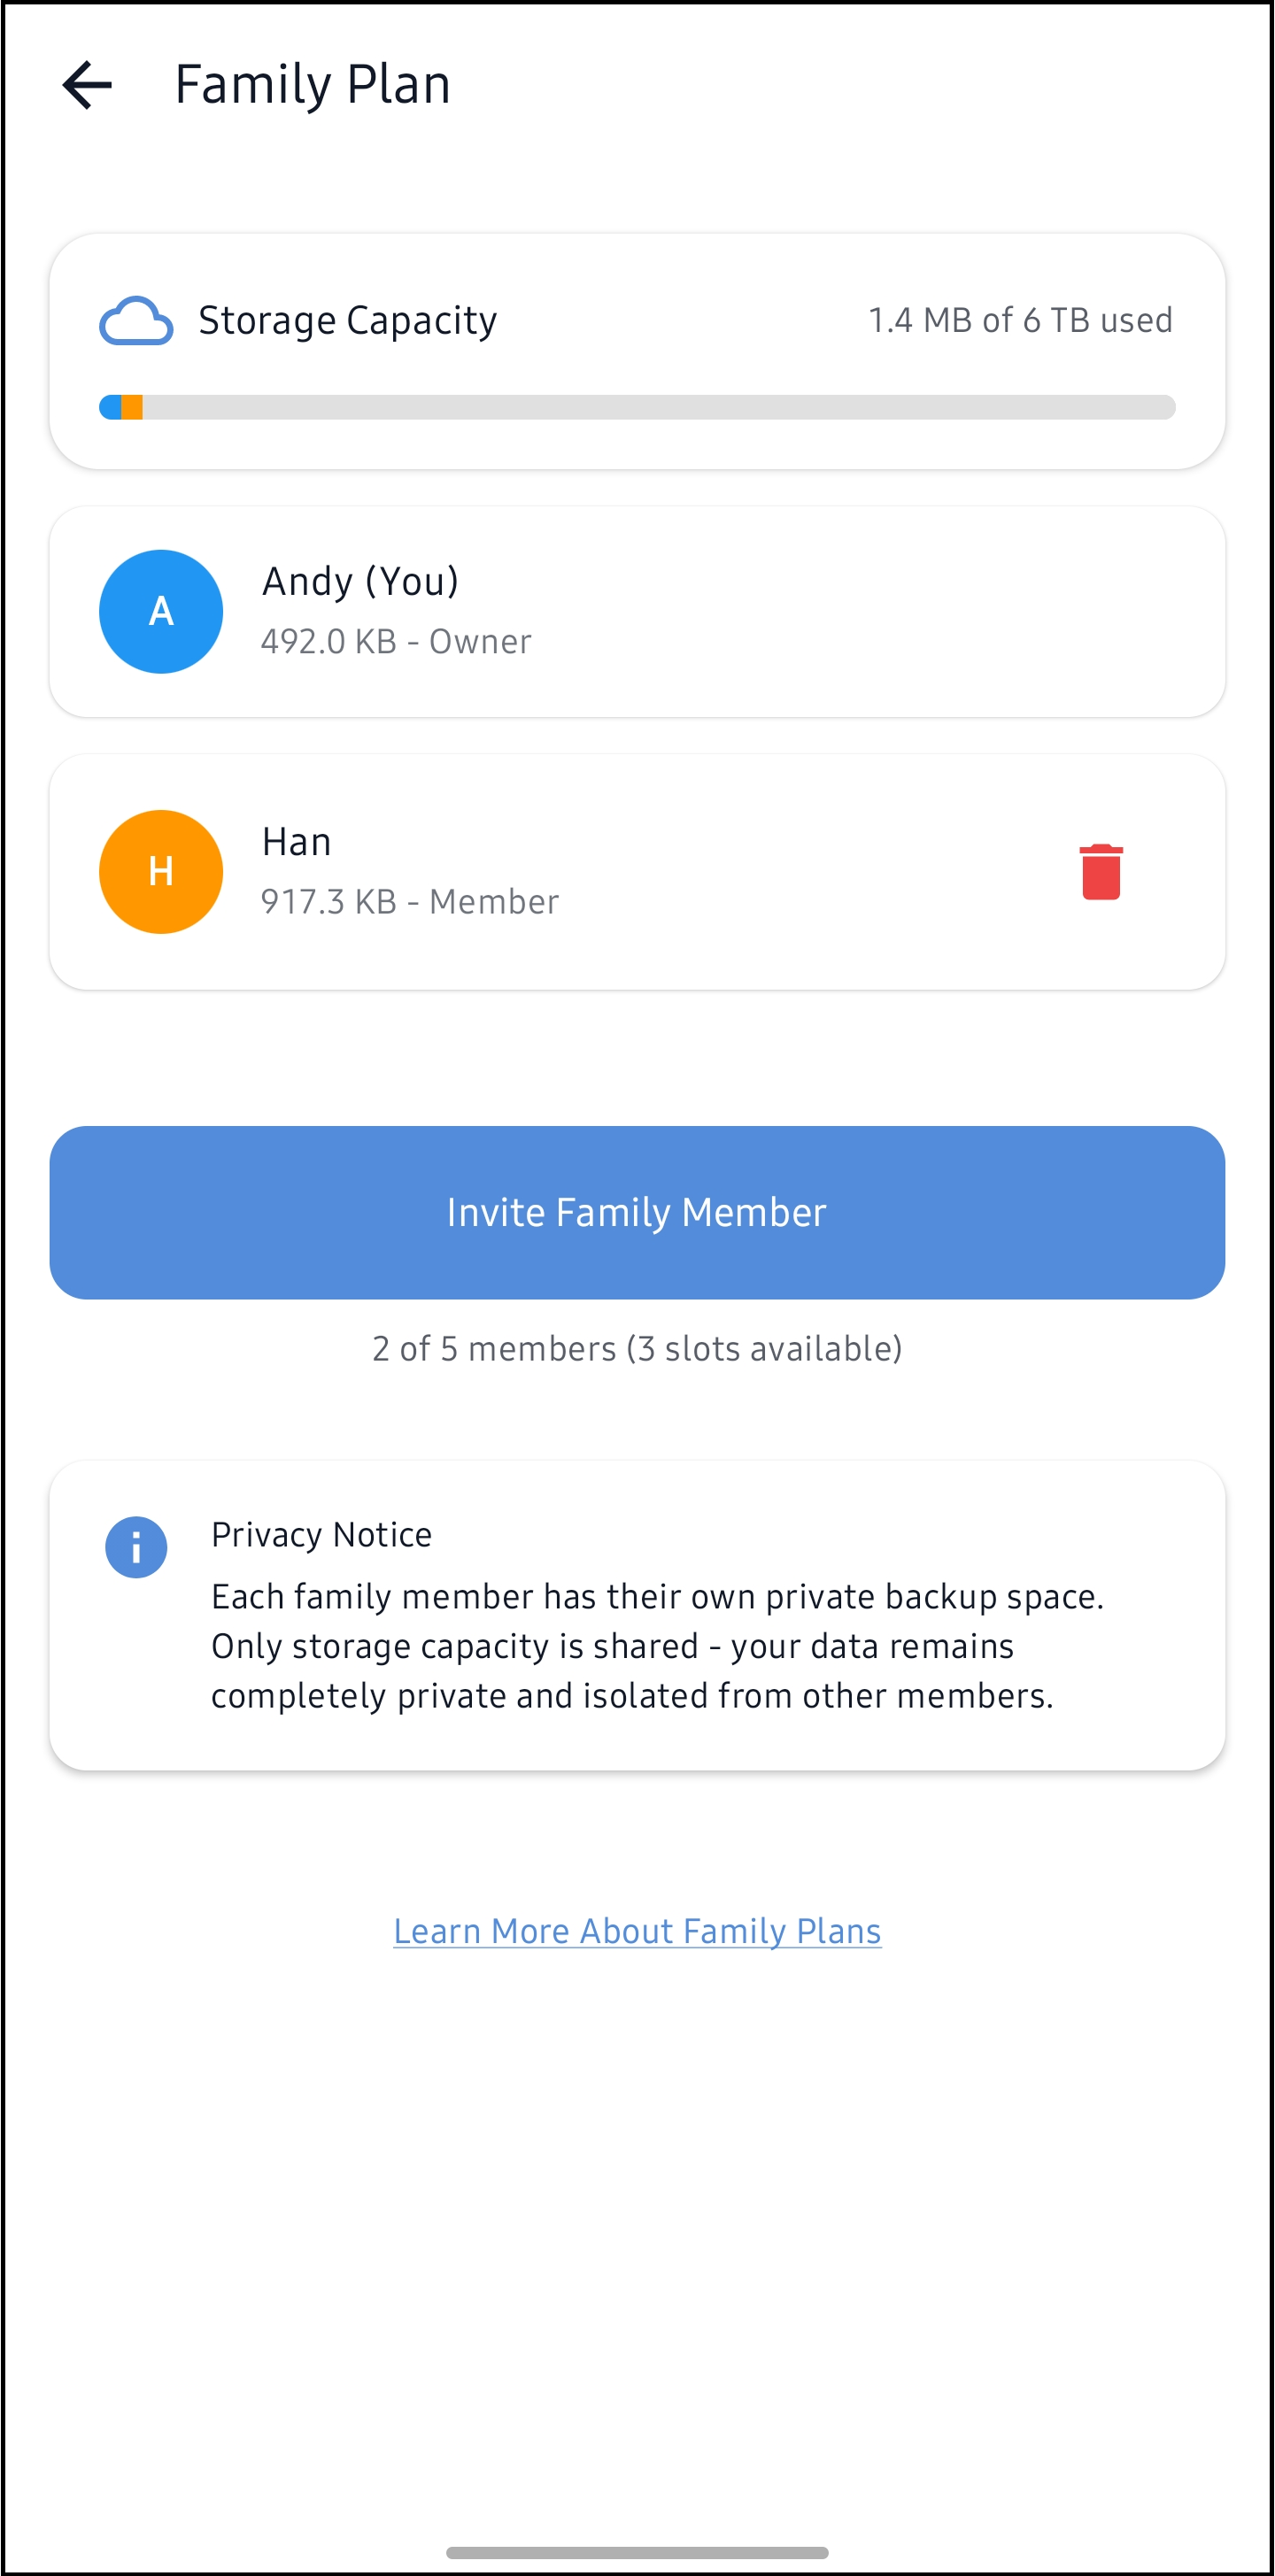This screenshot has height=2576, width=1275.
Task: Click the Storage Capacity label
Action: pos(347,321)
